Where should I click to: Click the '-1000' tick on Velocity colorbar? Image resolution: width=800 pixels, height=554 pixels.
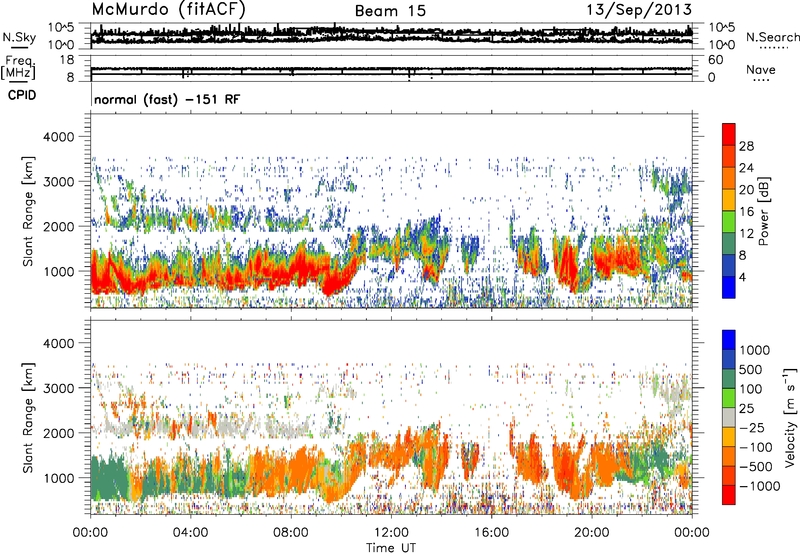click(759, 486)
